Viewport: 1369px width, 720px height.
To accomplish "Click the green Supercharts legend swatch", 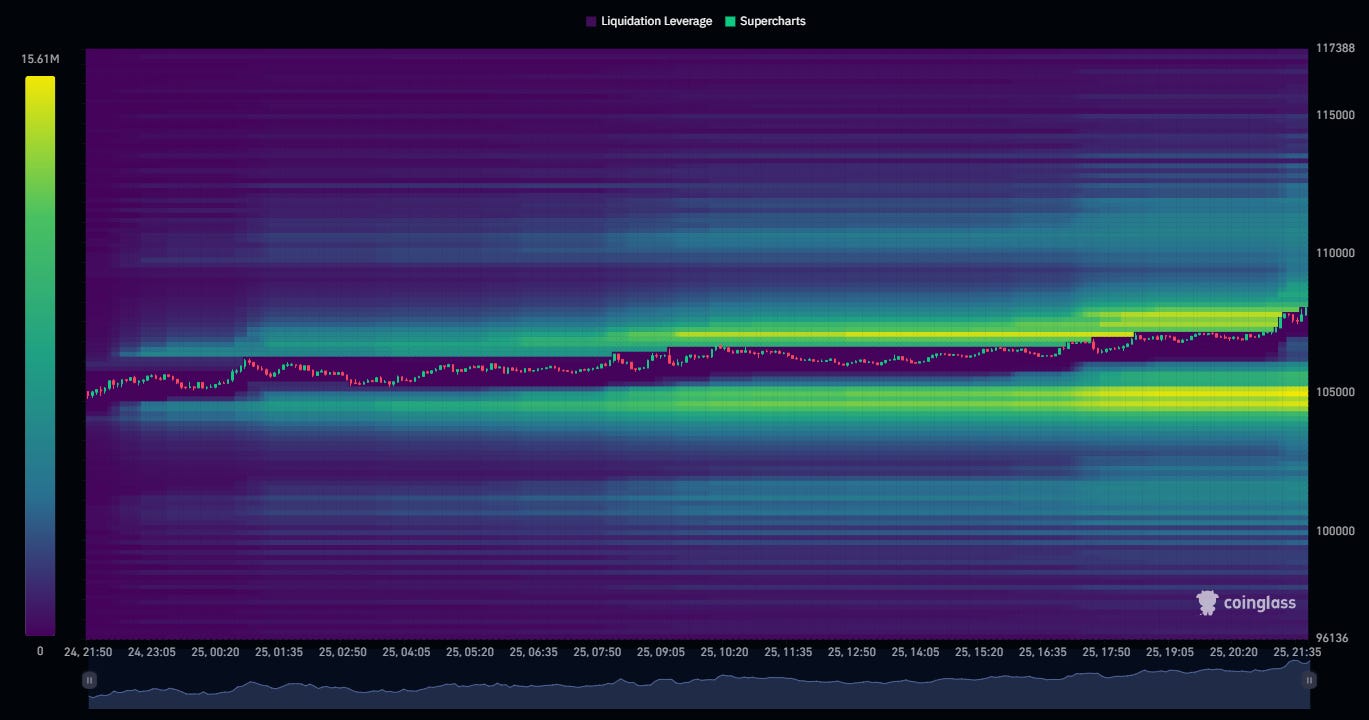I will pos(730,21).
